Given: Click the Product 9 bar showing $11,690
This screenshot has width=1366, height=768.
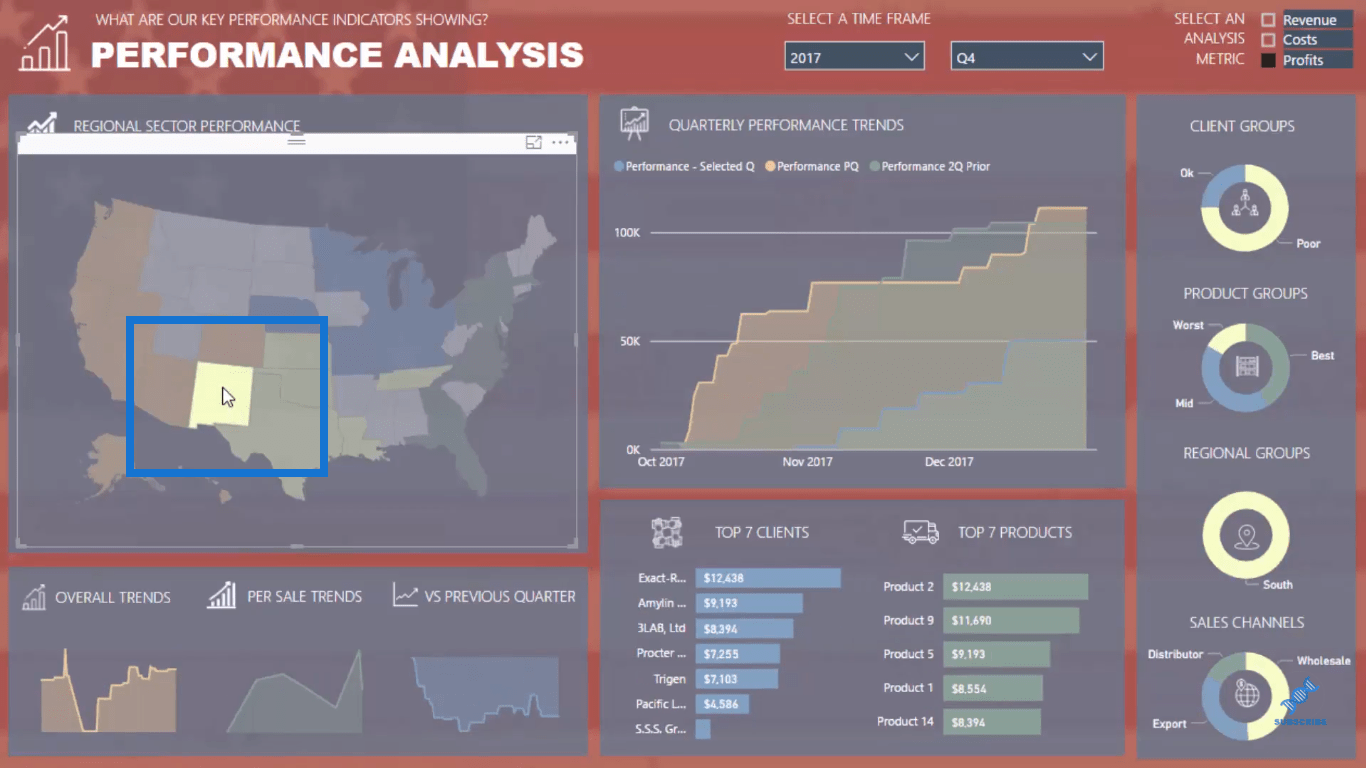Looking at the screenshot, I should click(x=1012, y=620).
